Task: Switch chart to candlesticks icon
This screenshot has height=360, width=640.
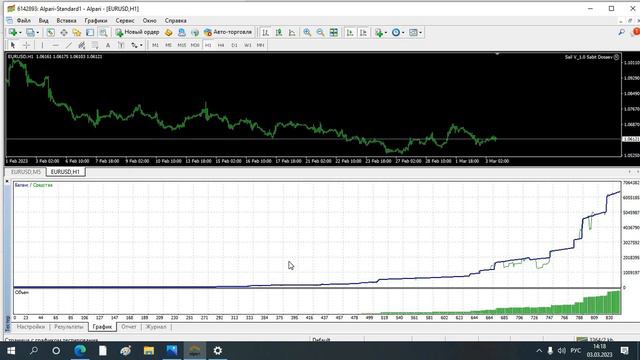Action: (x=279, y=33)
